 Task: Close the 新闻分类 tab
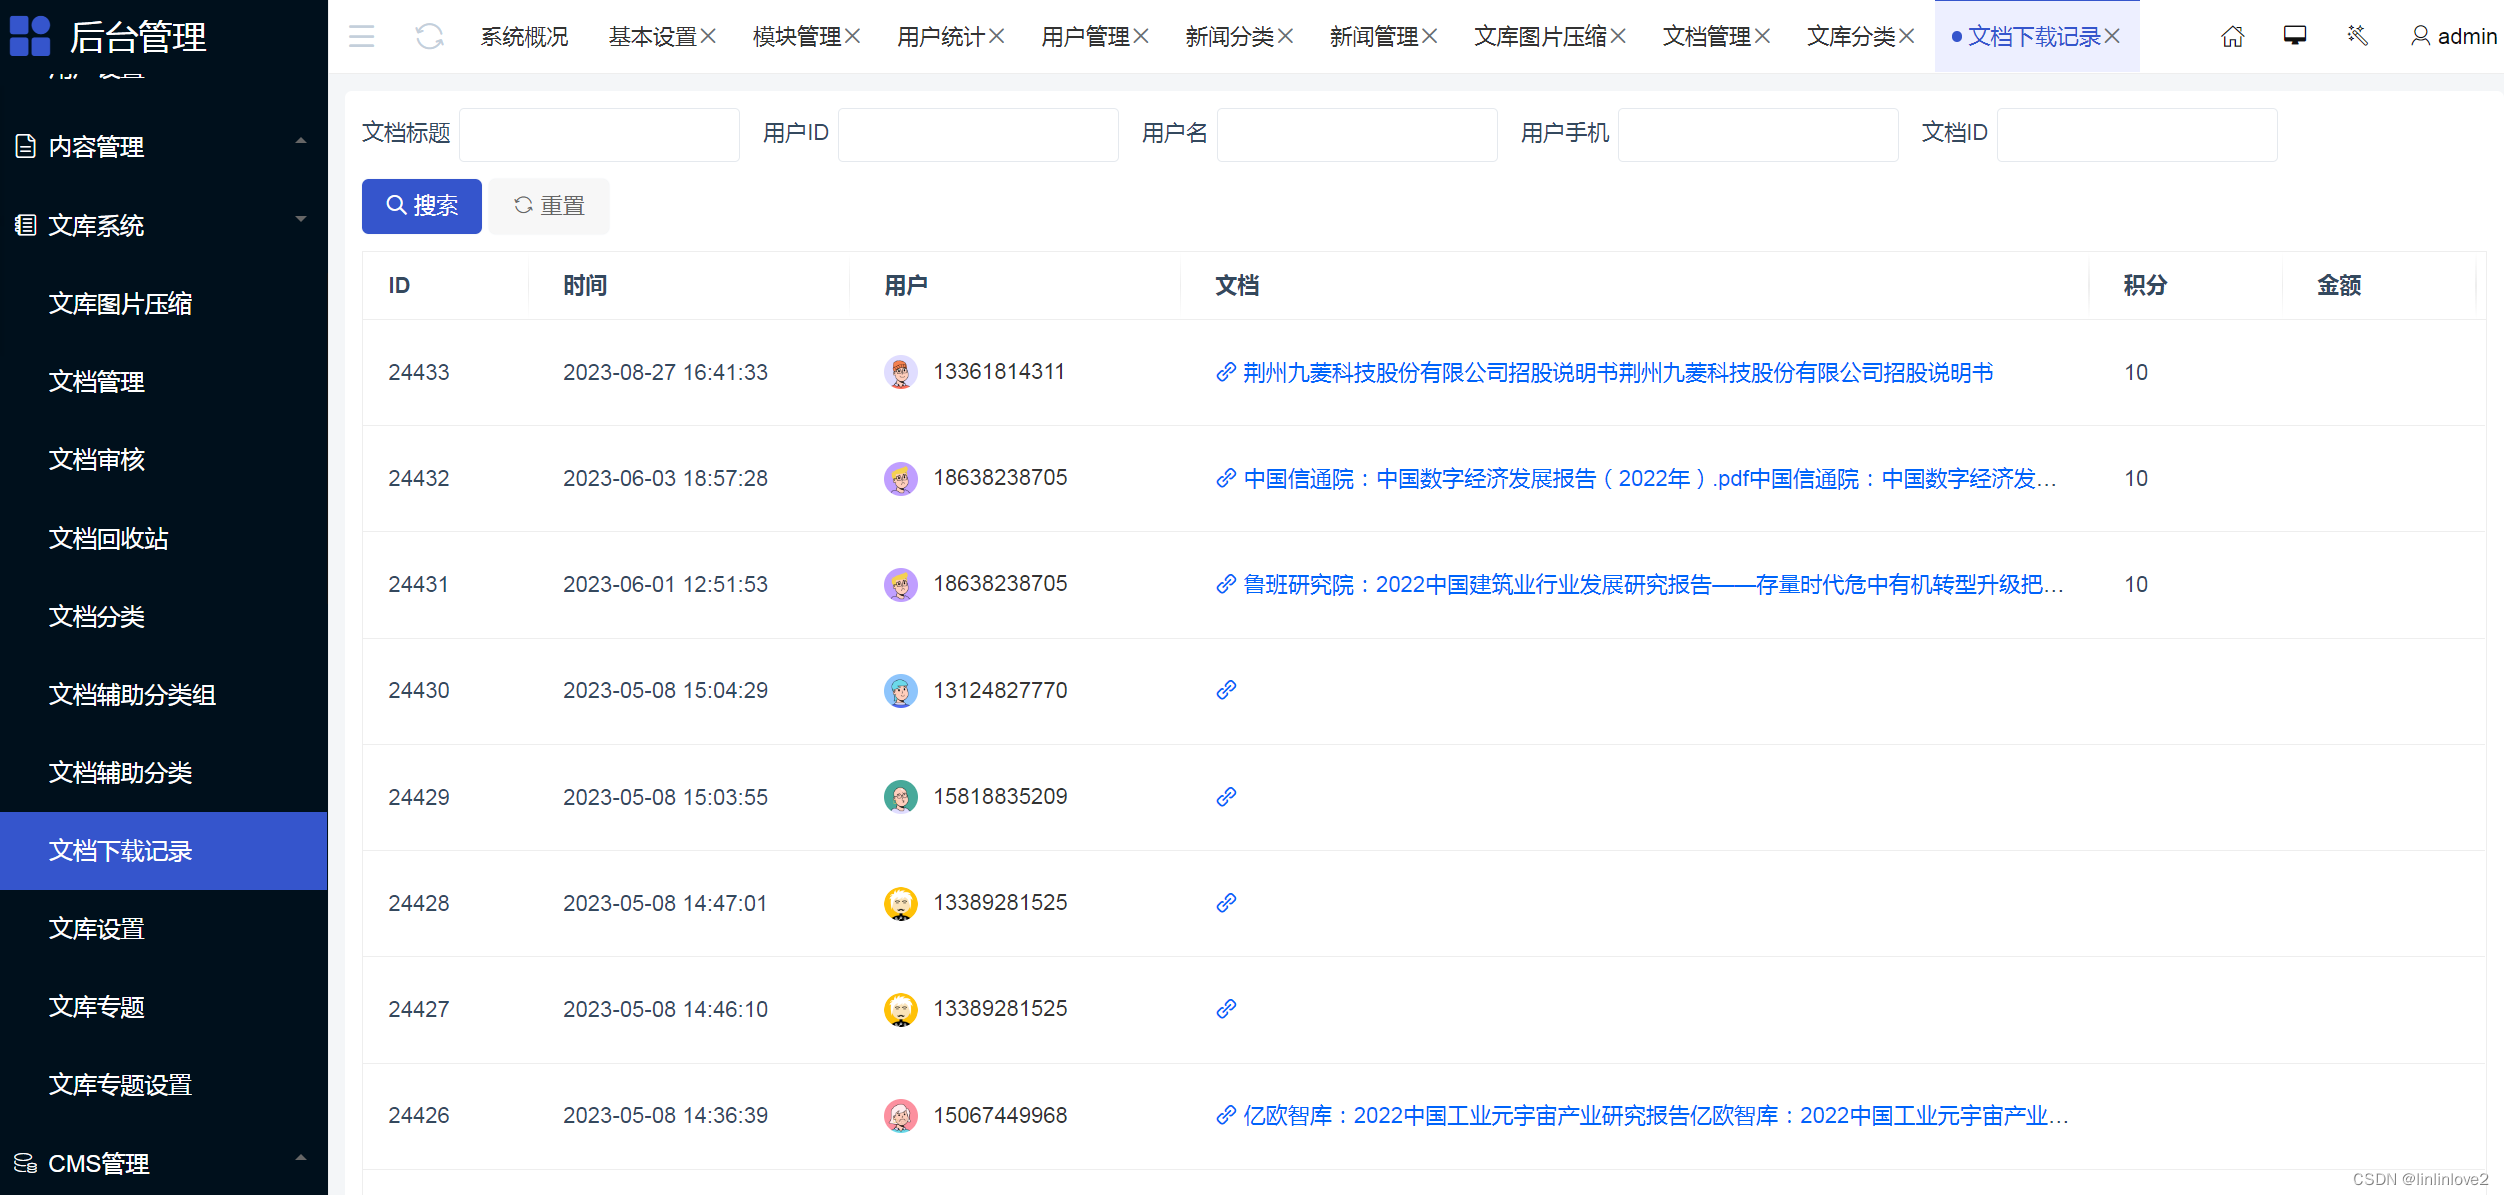[x=1285, y=36]
